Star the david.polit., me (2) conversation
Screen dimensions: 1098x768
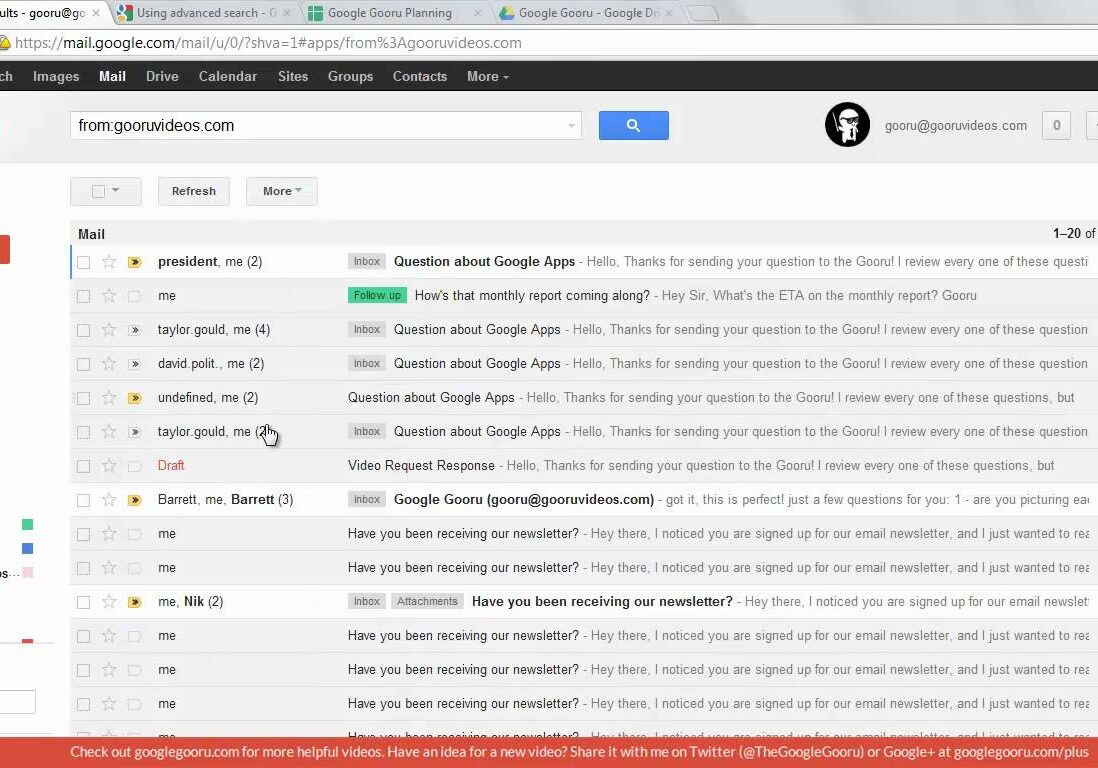click(109, 364)
